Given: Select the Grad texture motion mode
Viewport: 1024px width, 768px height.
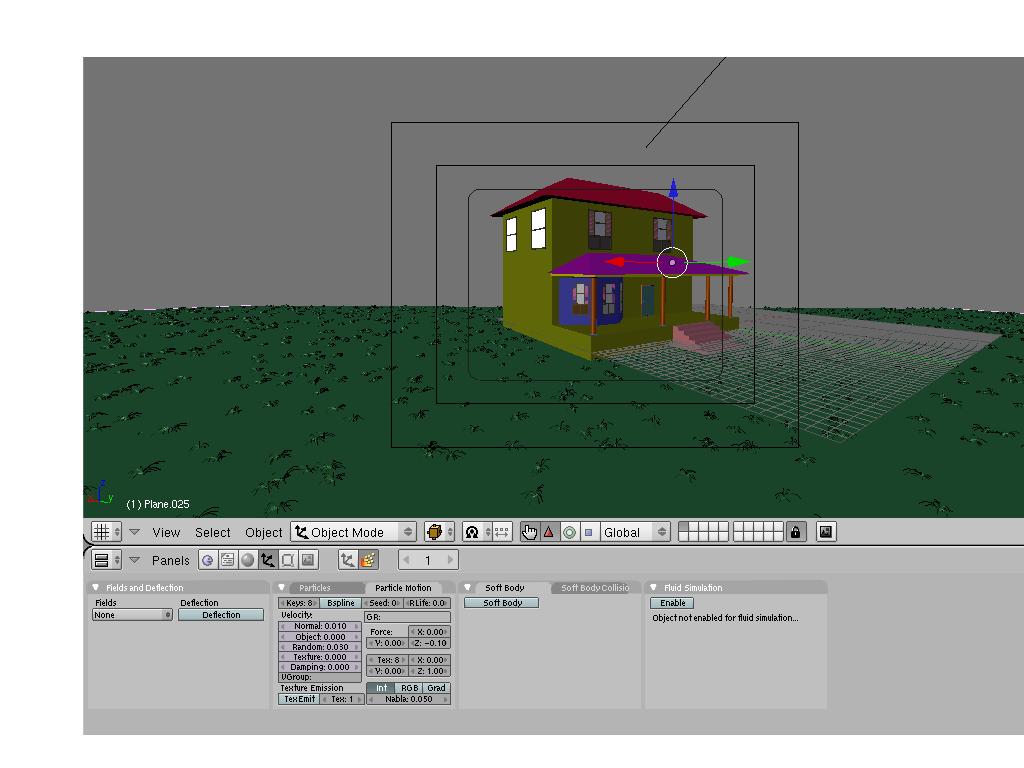Looking at the screenshot, I should point(437,688).
